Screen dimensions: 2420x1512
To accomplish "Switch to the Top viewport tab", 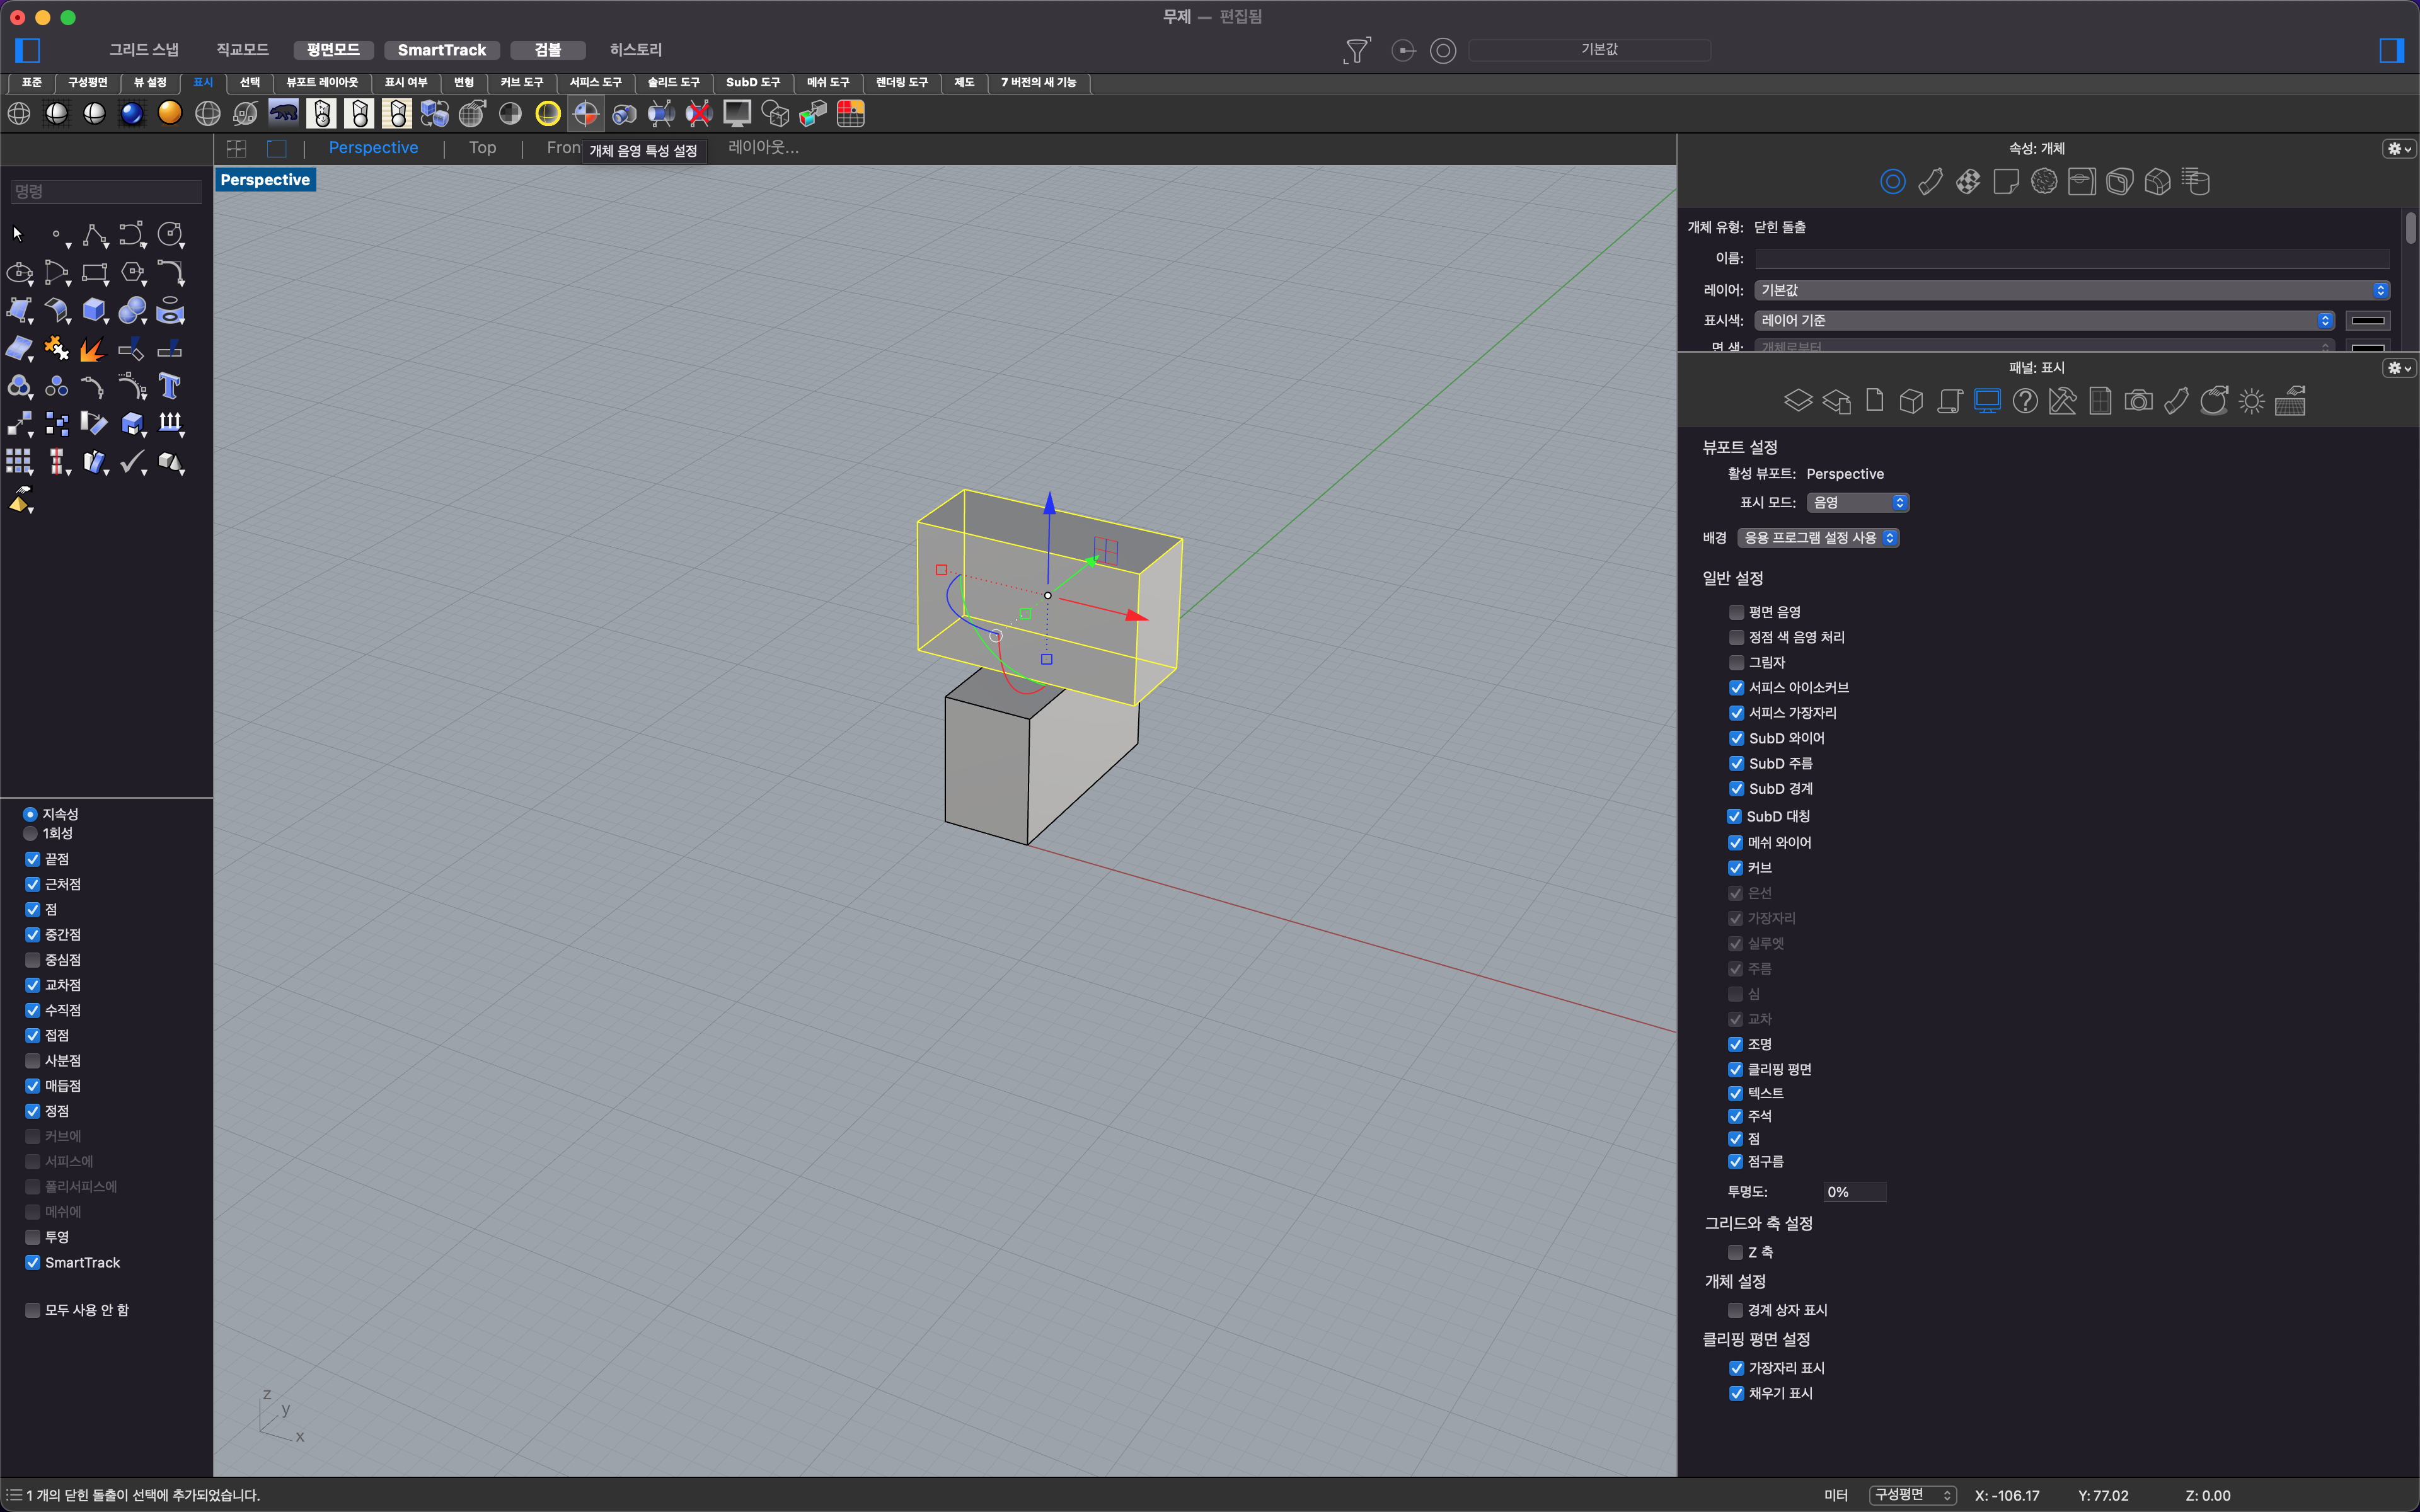I will (482, 148).
